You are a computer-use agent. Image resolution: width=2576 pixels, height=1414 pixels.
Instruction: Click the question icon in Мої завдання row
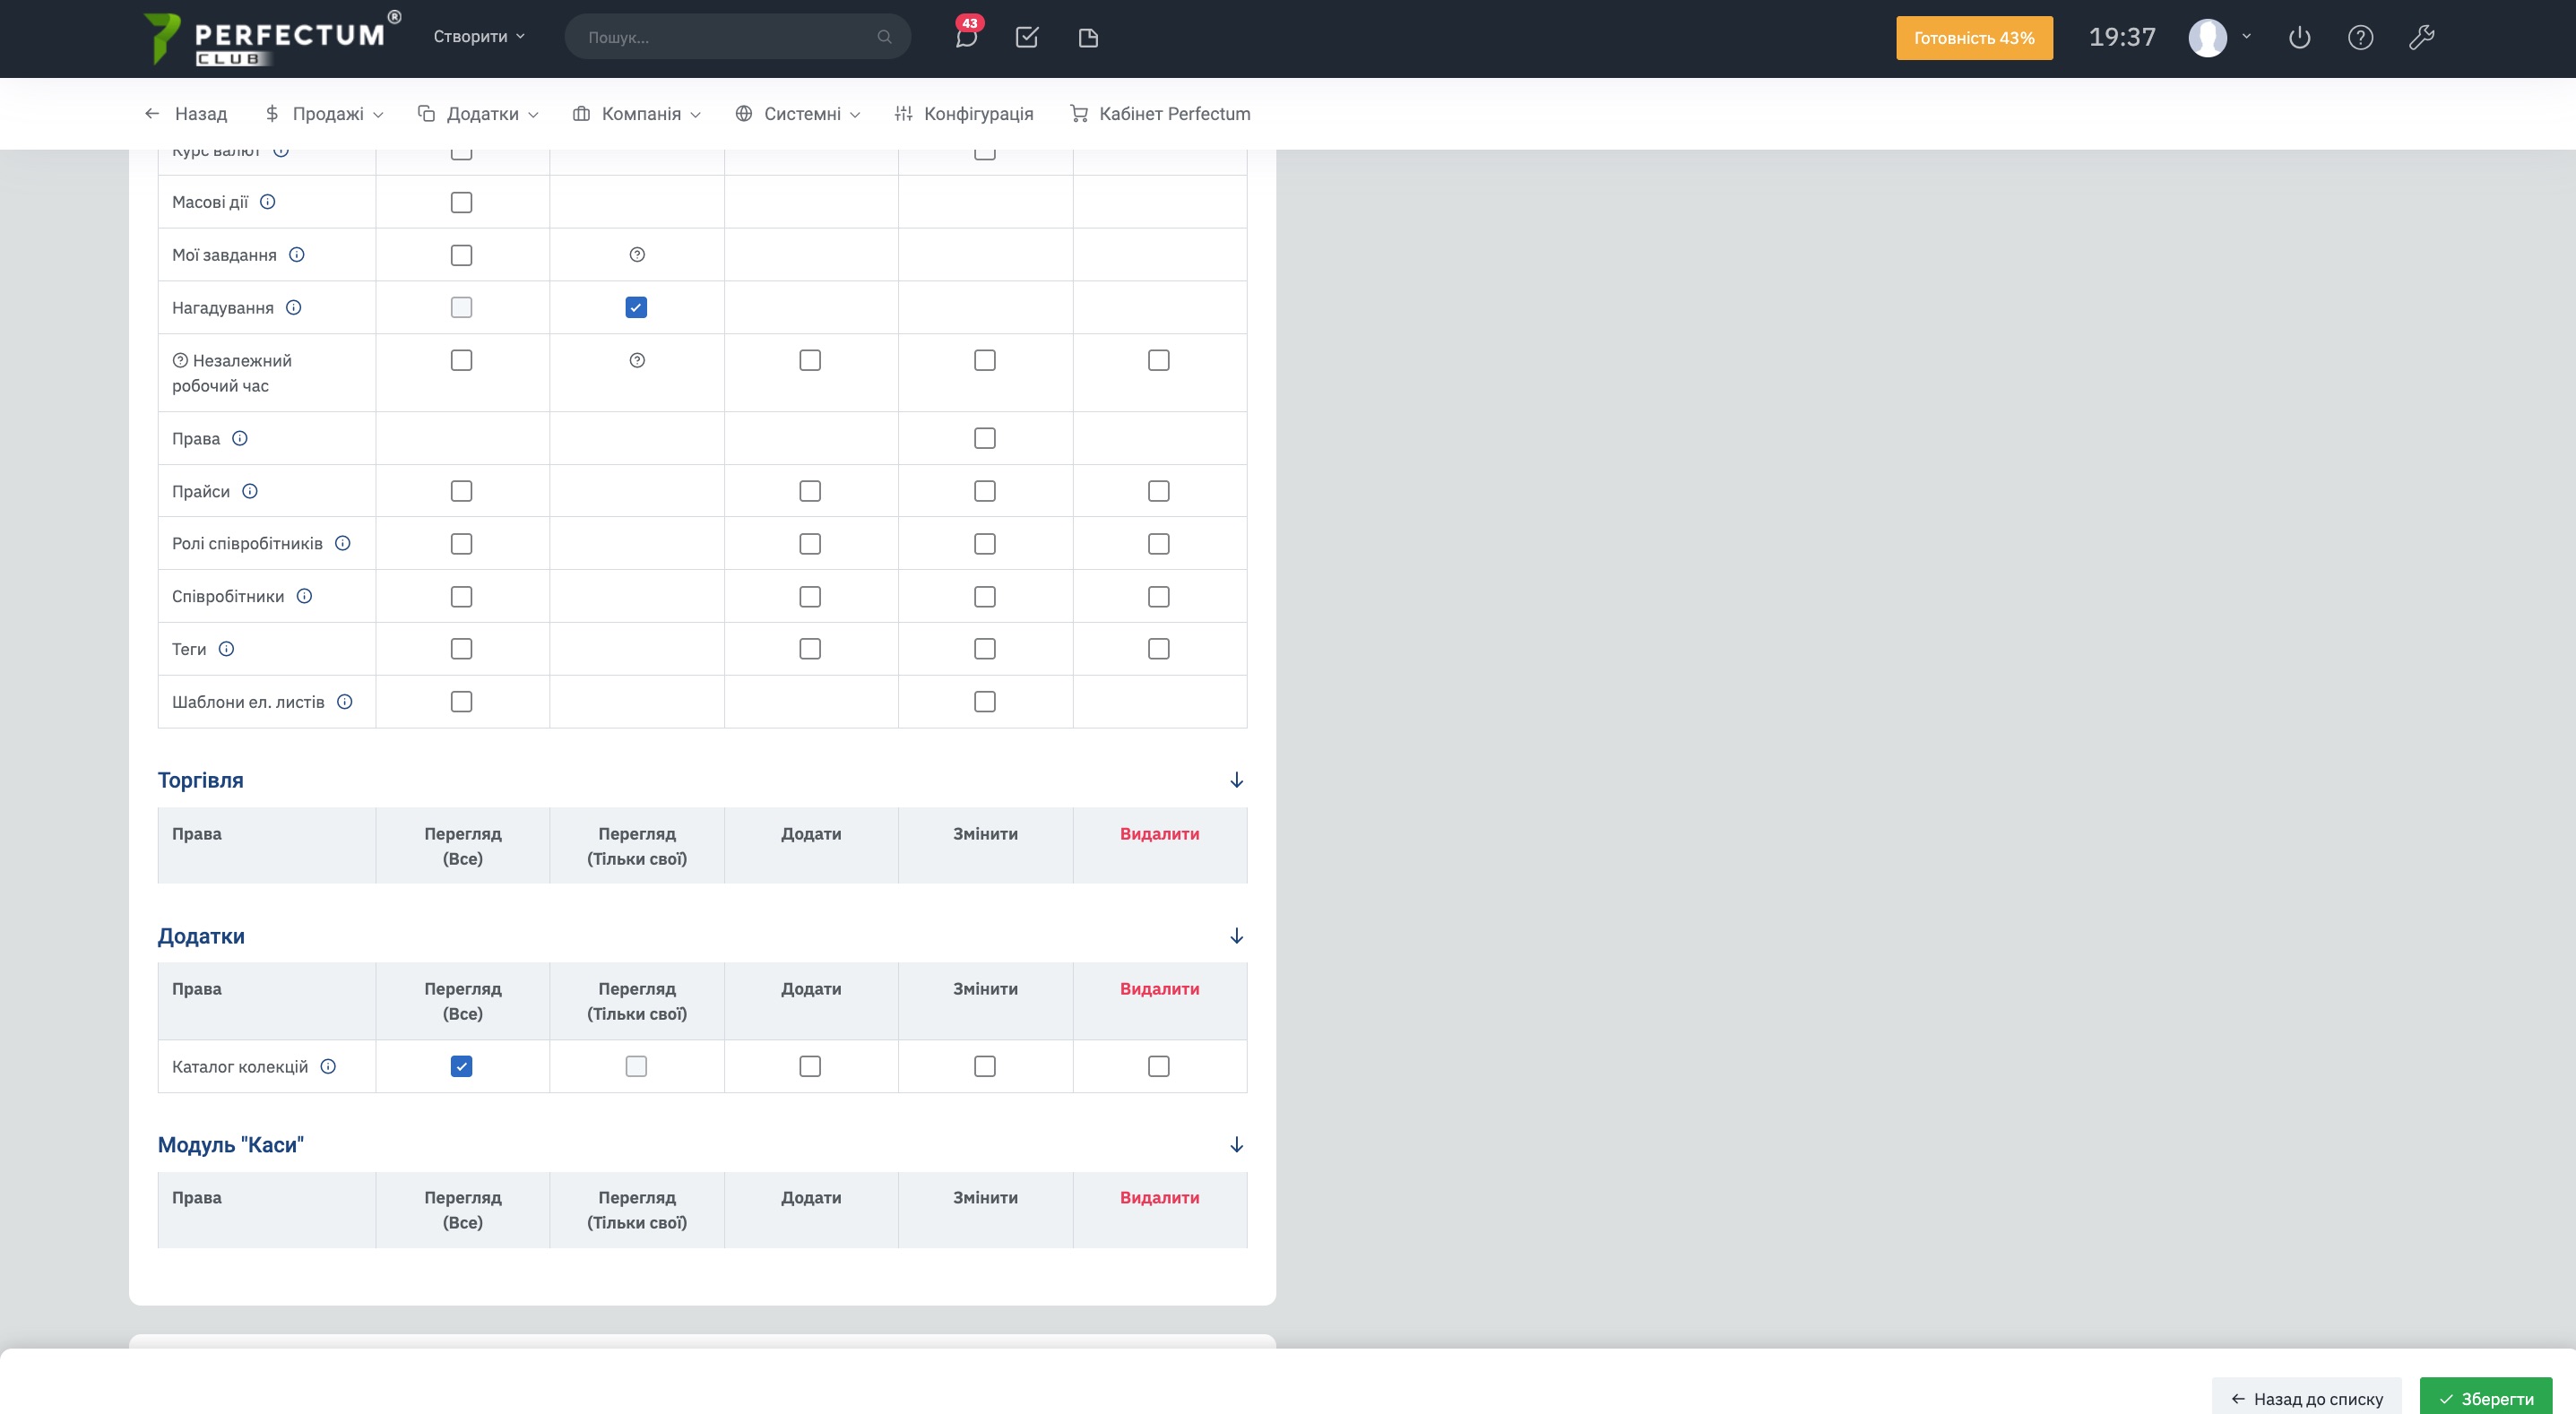pos(637,255)
